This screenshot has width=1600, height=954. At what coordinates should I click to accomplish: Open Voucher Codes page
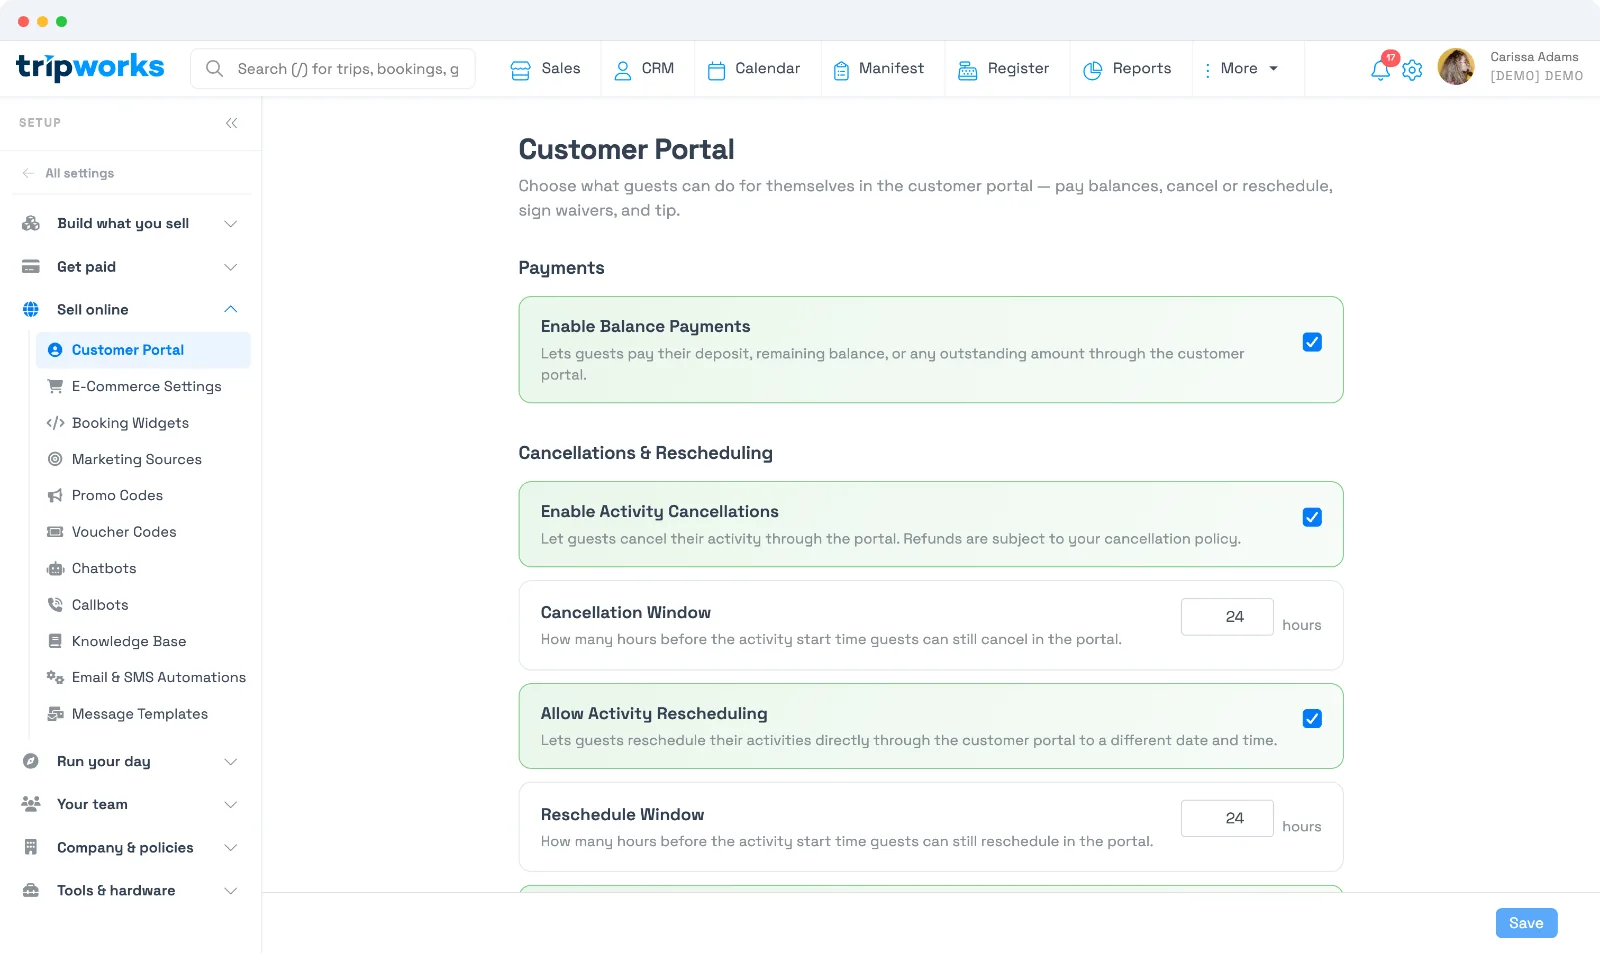pos(124,532)
